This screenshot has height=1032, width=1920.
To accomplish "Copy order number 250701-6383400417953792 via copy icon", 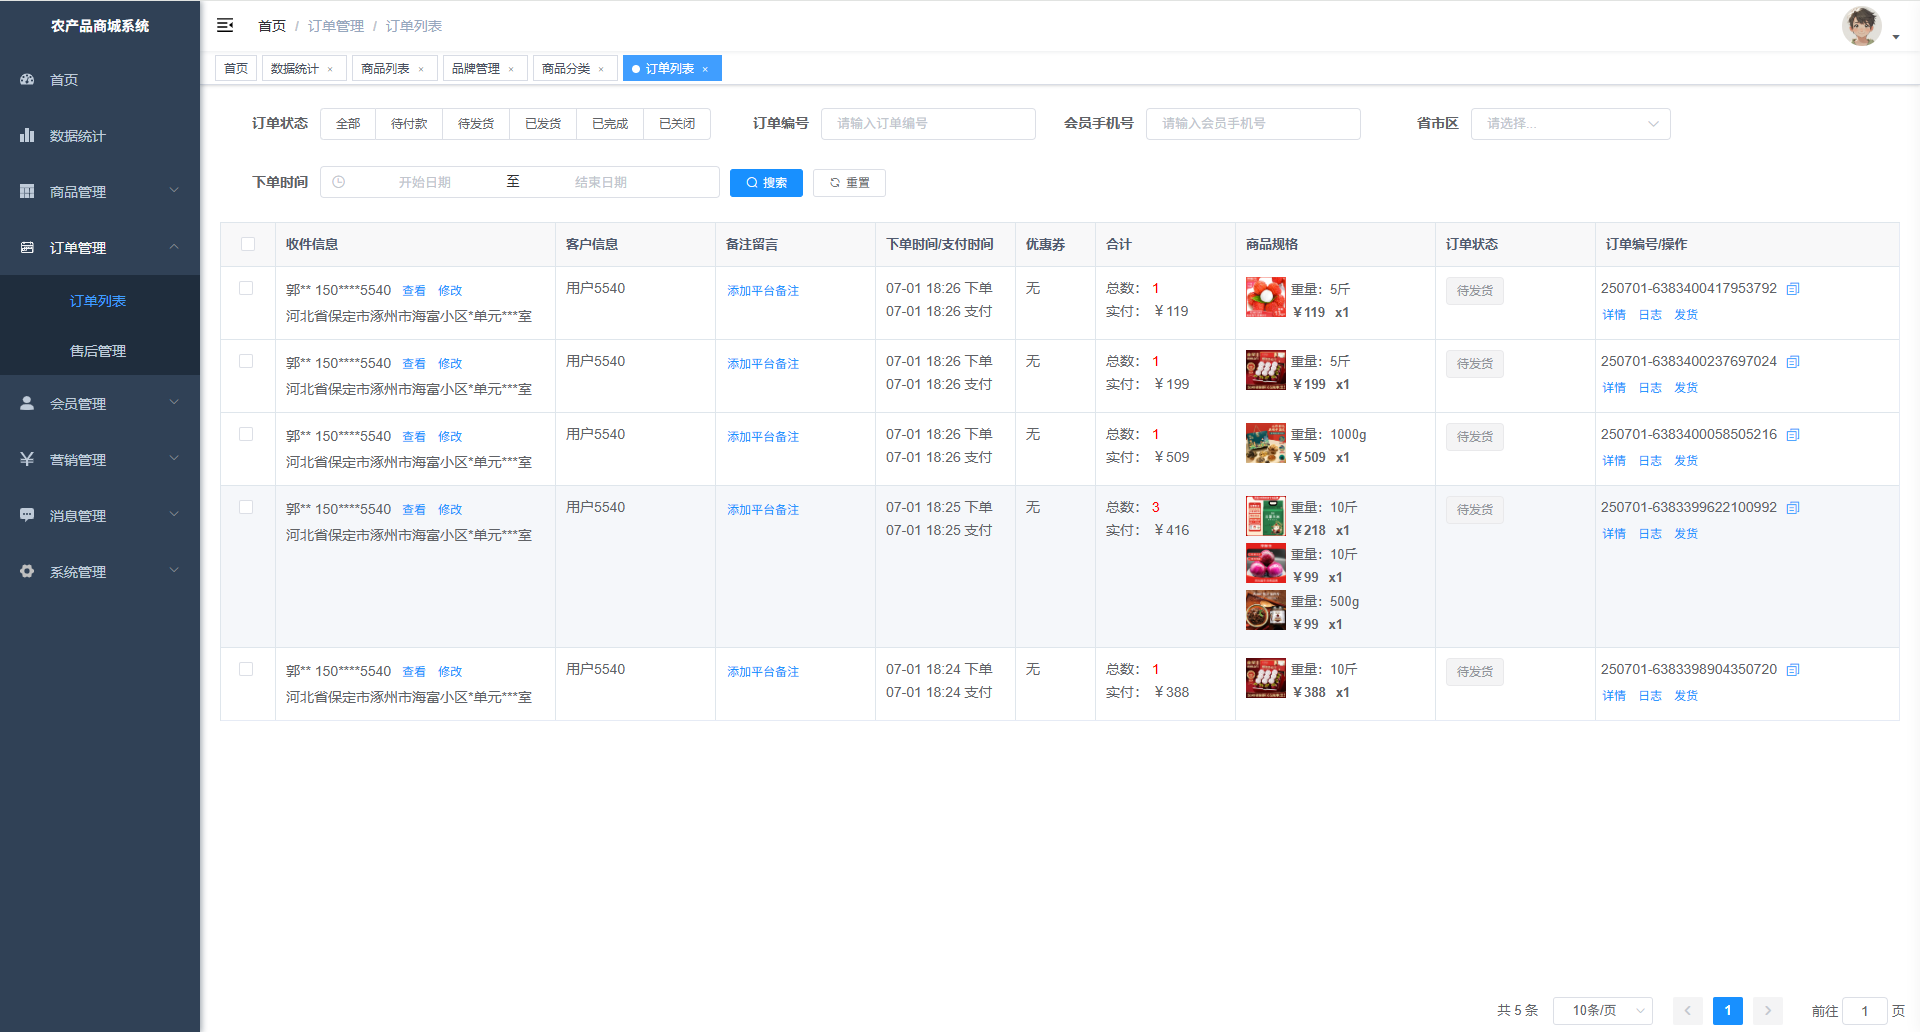I will 1793,289.
